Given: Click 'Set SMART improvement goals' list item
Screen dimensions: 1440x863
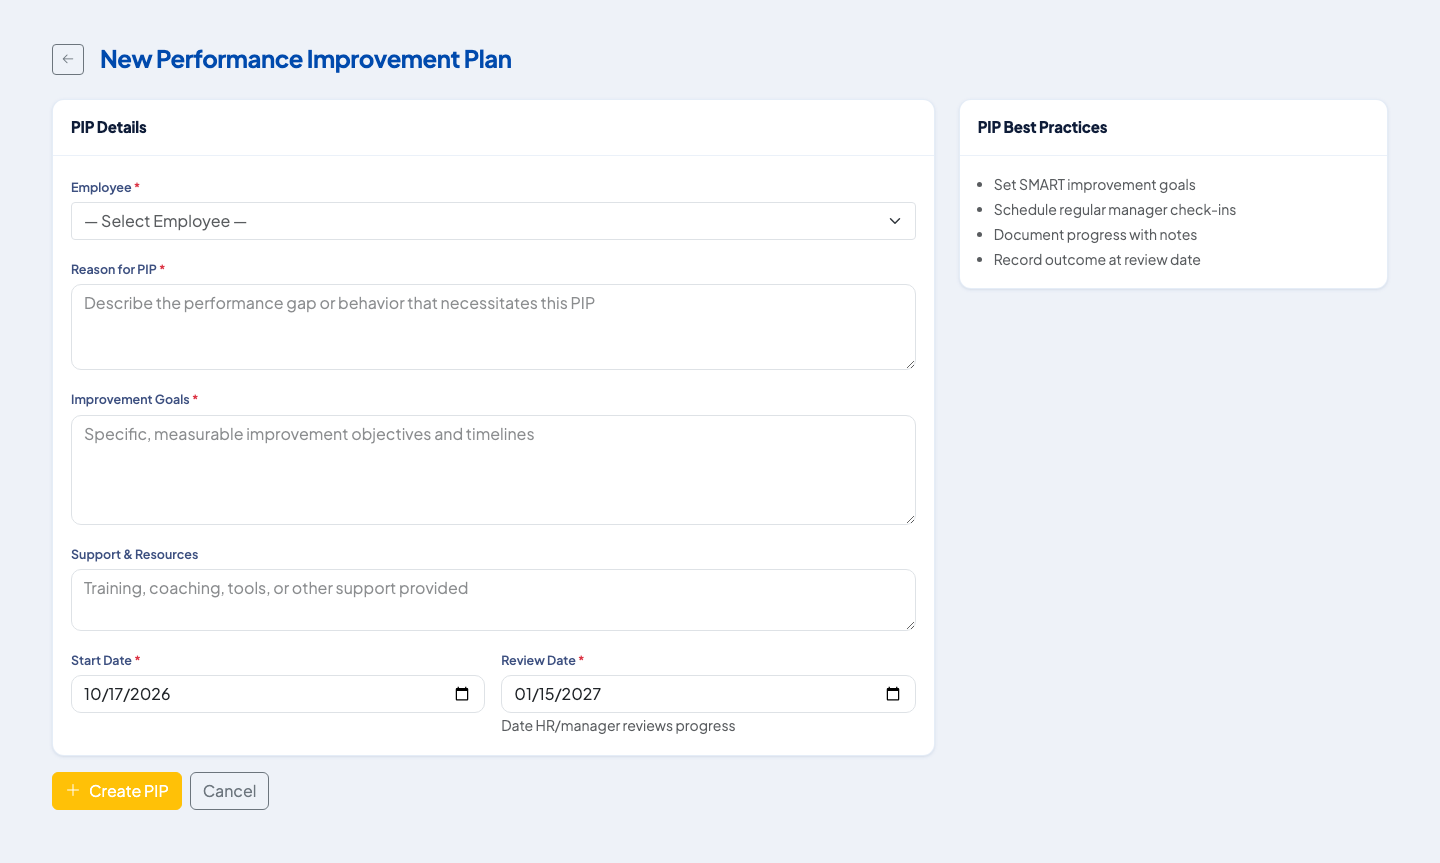Looking at the screenshot, I should 1095,185.
